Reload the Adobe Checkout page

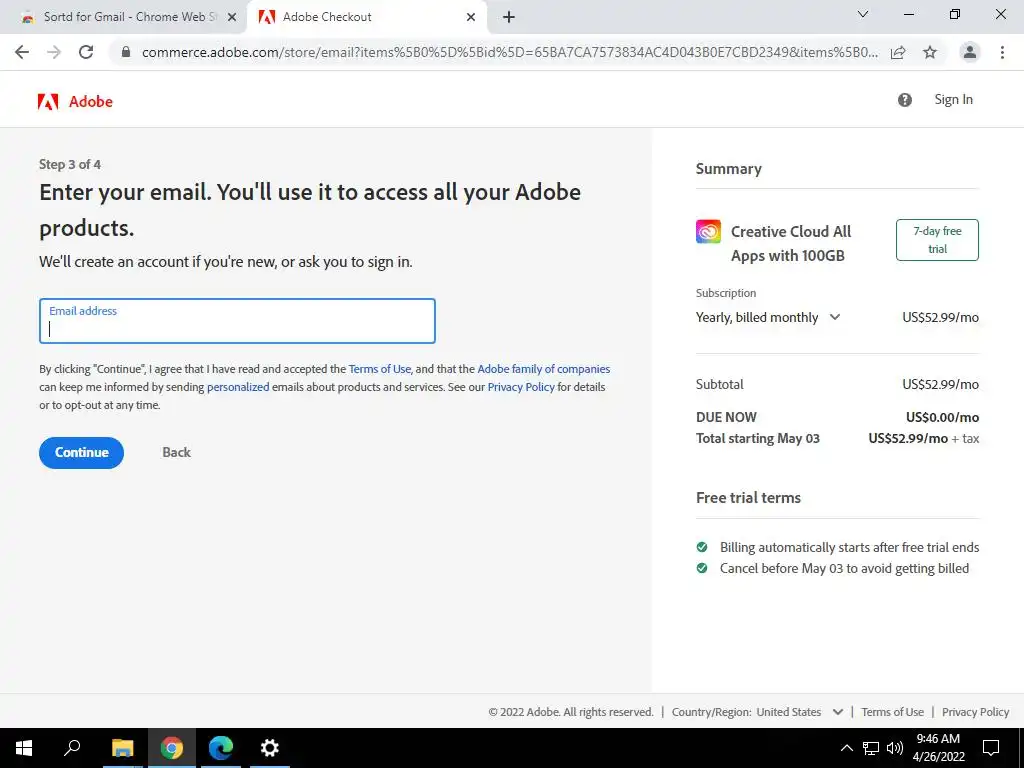tap(86, 52)
